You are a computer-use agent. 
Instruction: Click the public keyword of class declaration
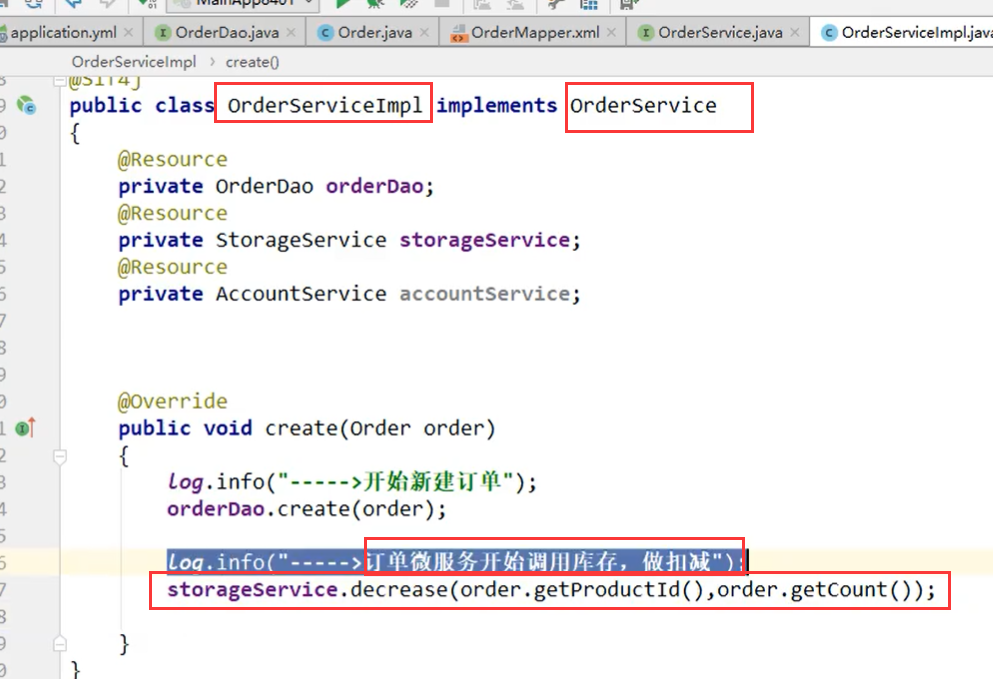tap(106, 105)
